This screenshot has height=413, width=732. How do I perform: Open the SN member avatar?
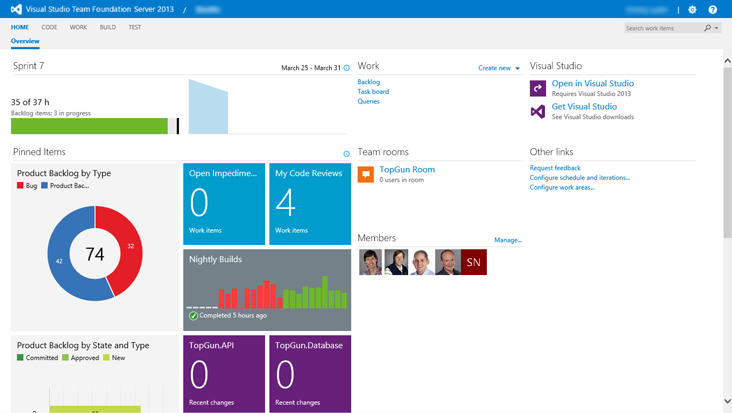473,262
